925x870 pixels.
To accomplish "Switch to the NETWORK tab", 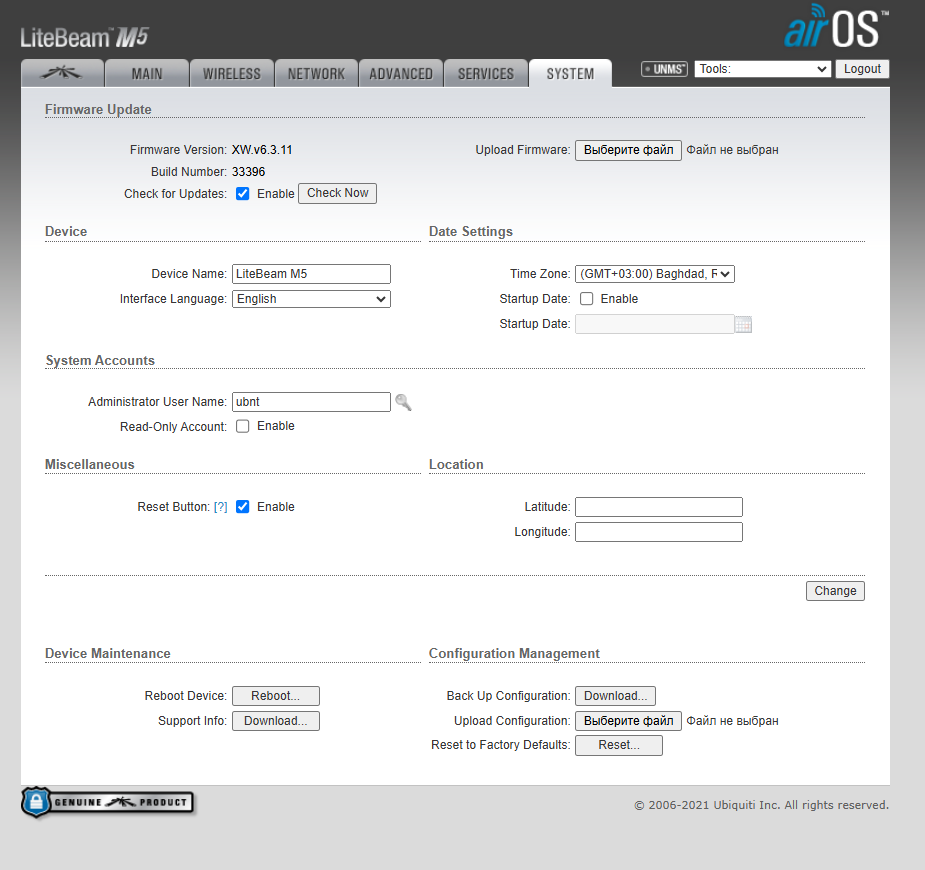I will pos(316,73).
